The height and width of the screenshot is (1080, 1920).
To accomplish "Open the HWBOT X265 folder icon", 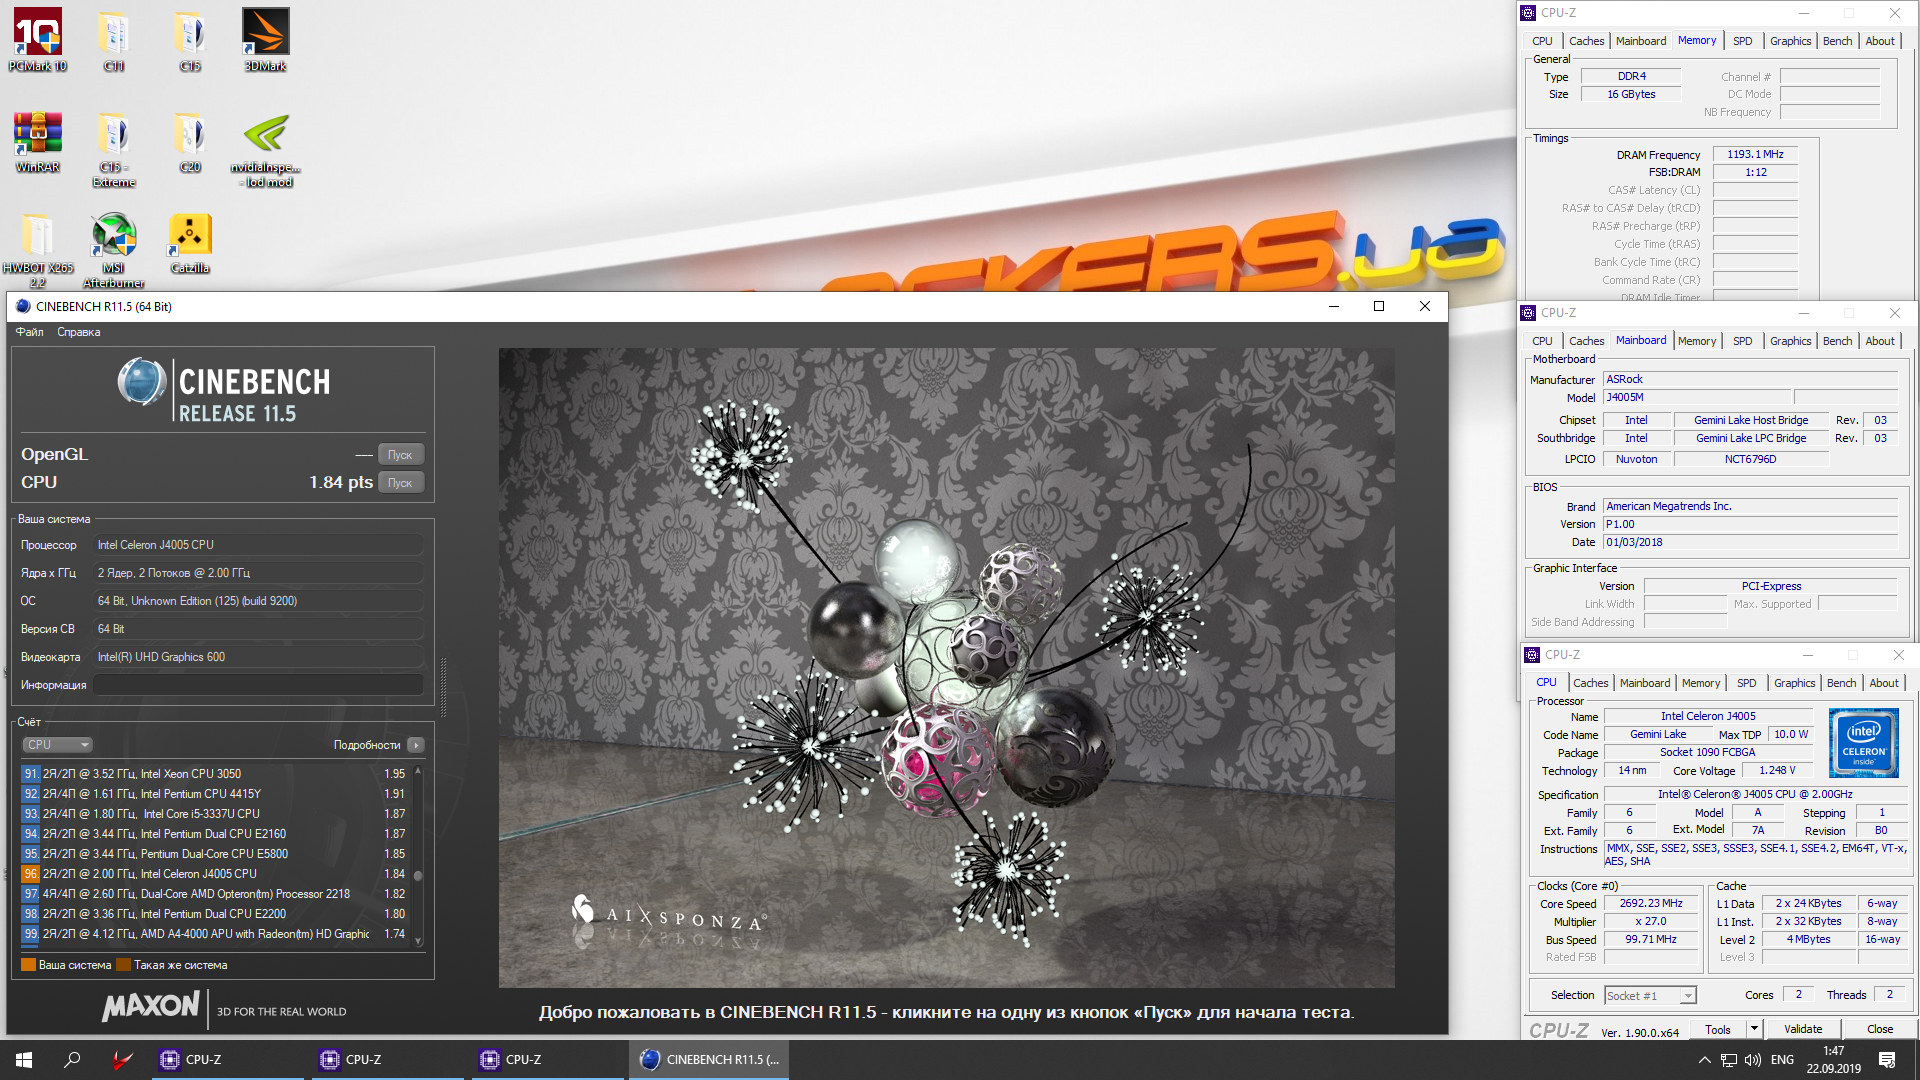I will click(x=38, y=249).
